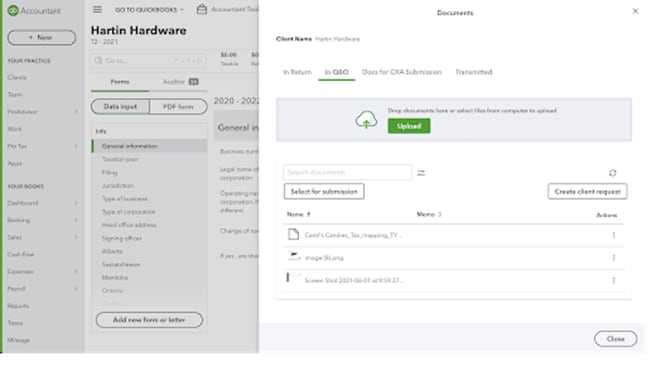Viewport: 661px width, 366px height.
Task: Sort documents by Name column
Action: (x=298, y=214)
